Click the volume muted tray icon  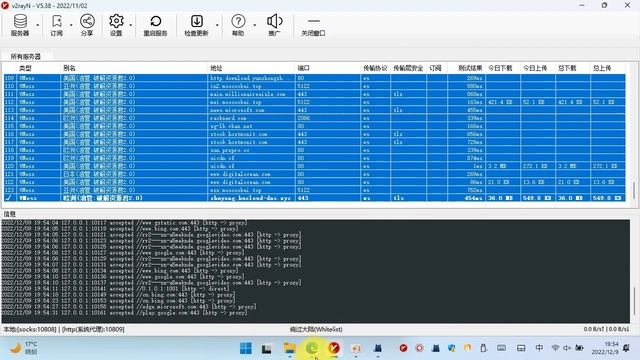tap(567, 348)
